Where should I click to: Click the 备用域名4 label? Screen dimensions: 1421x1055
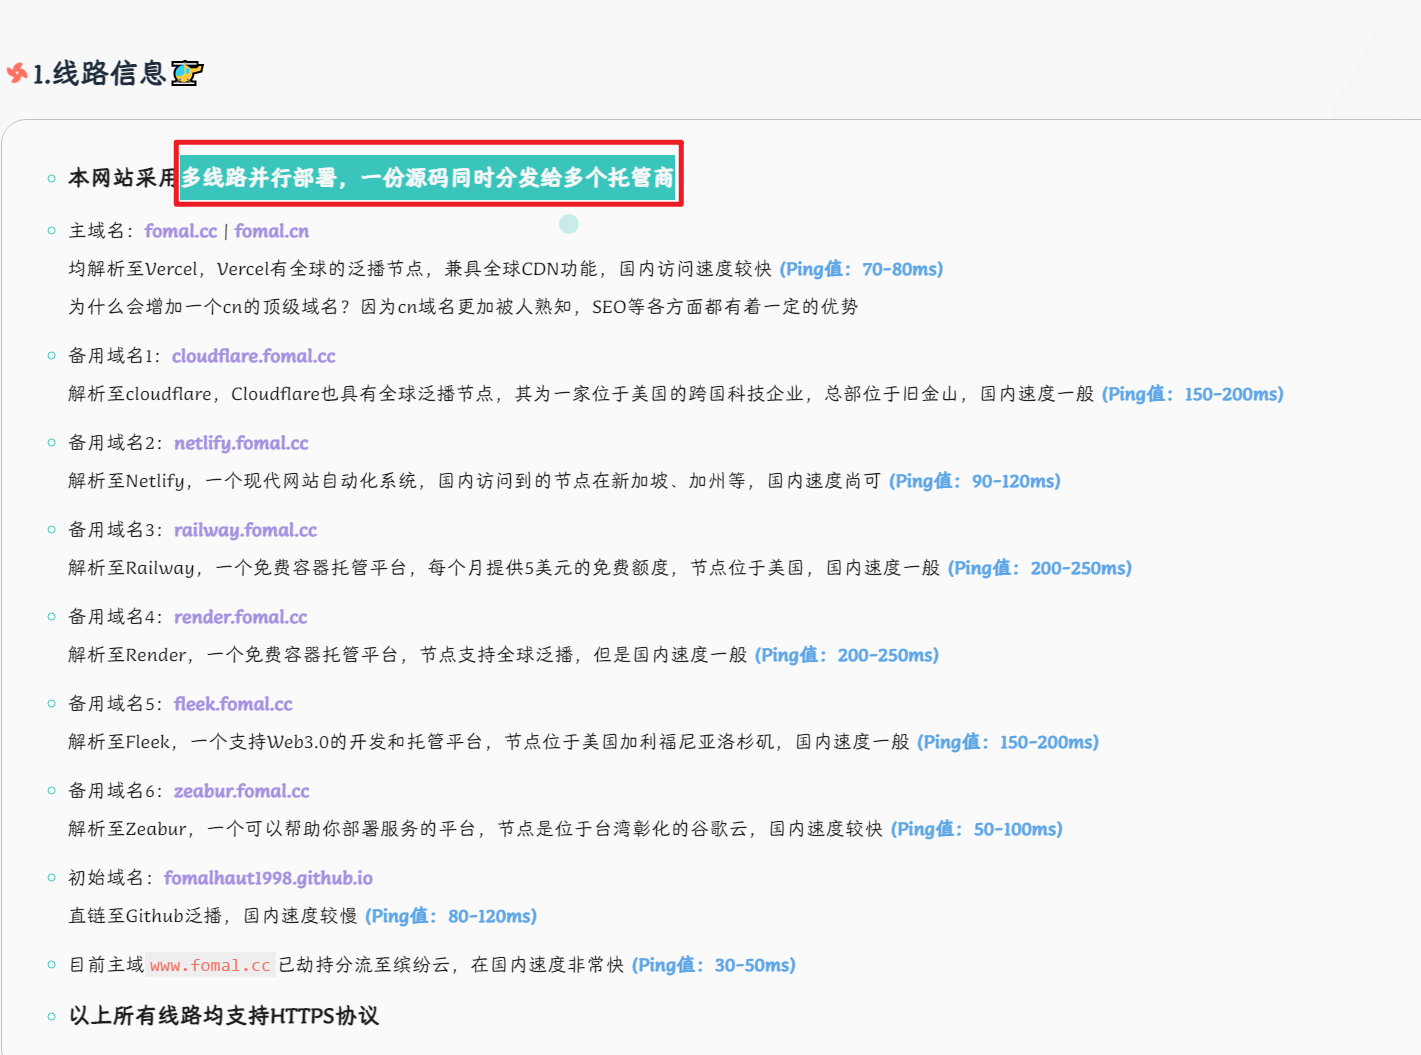click(115, 617)
